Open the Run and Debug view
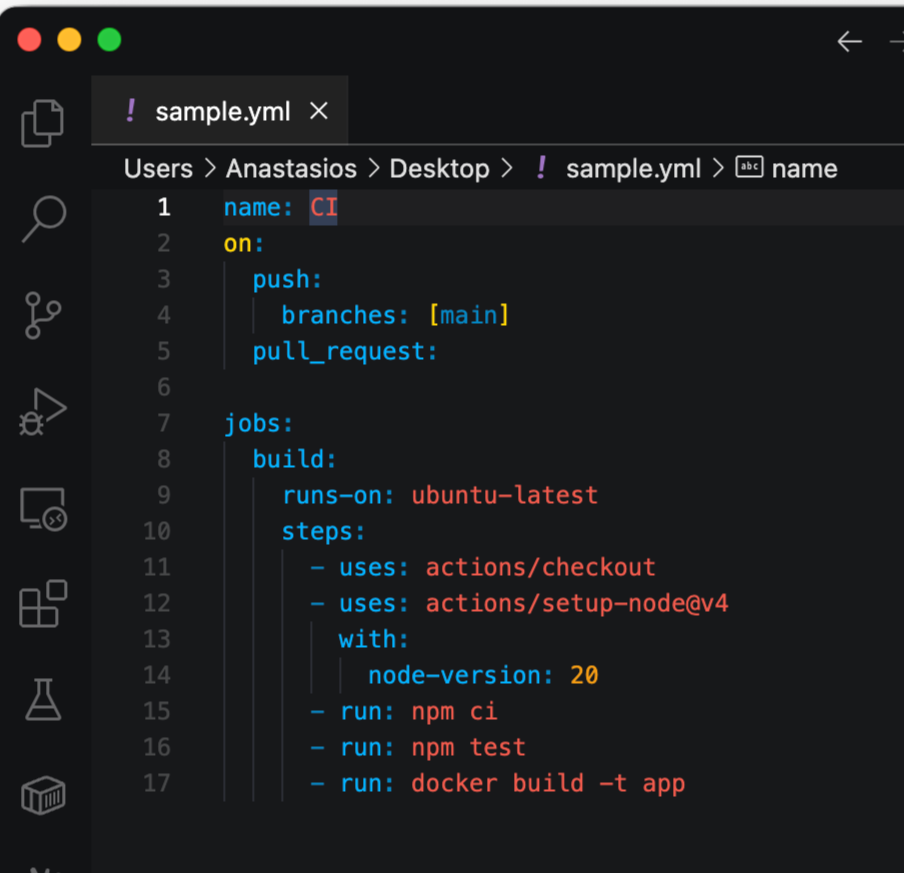 (43, 411)
